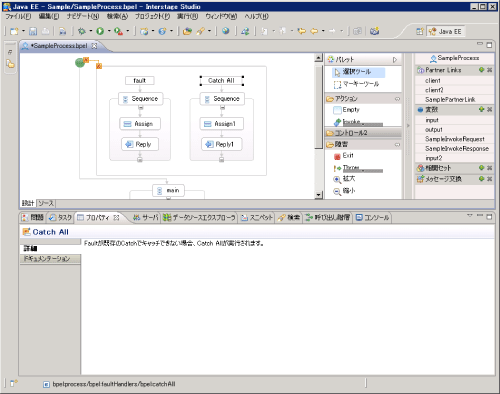Select the Reply activity under fault

pyautogui.click(x=140, y=144)
